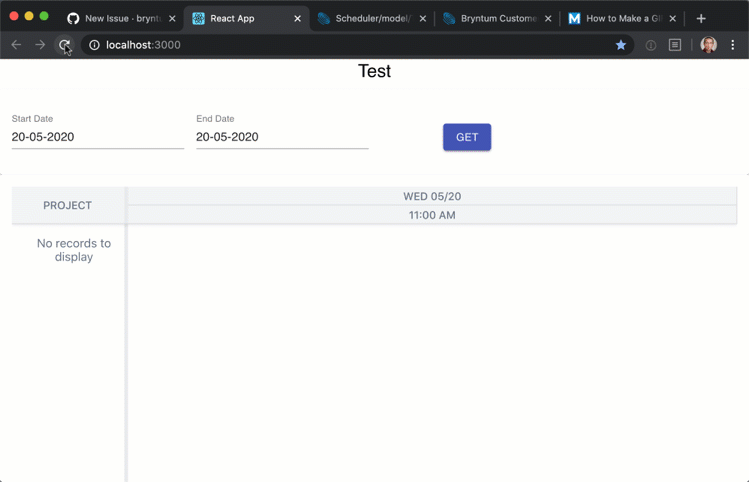Click the No records to display text
This screenshot has height=482, width=749.
click(x=74, y=250)
